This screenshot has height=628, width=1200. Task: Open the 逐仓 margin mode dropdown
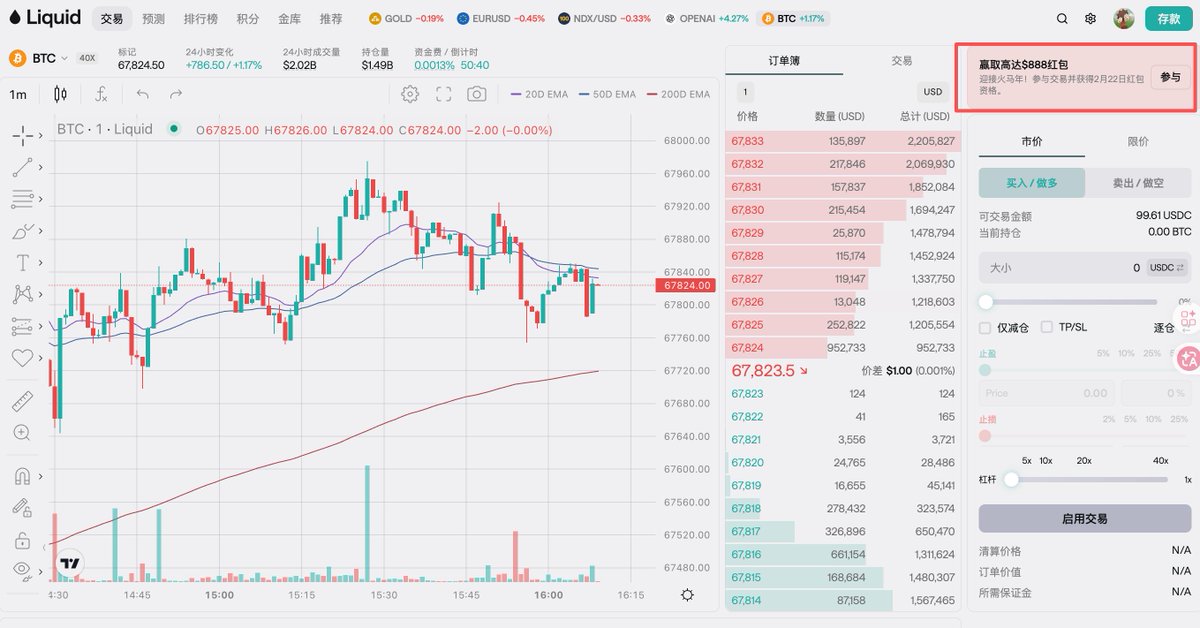click(1165, 327)
